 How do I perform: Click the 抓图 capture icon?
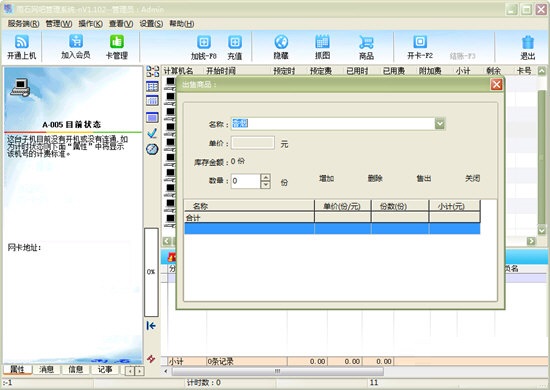(322, 42)
